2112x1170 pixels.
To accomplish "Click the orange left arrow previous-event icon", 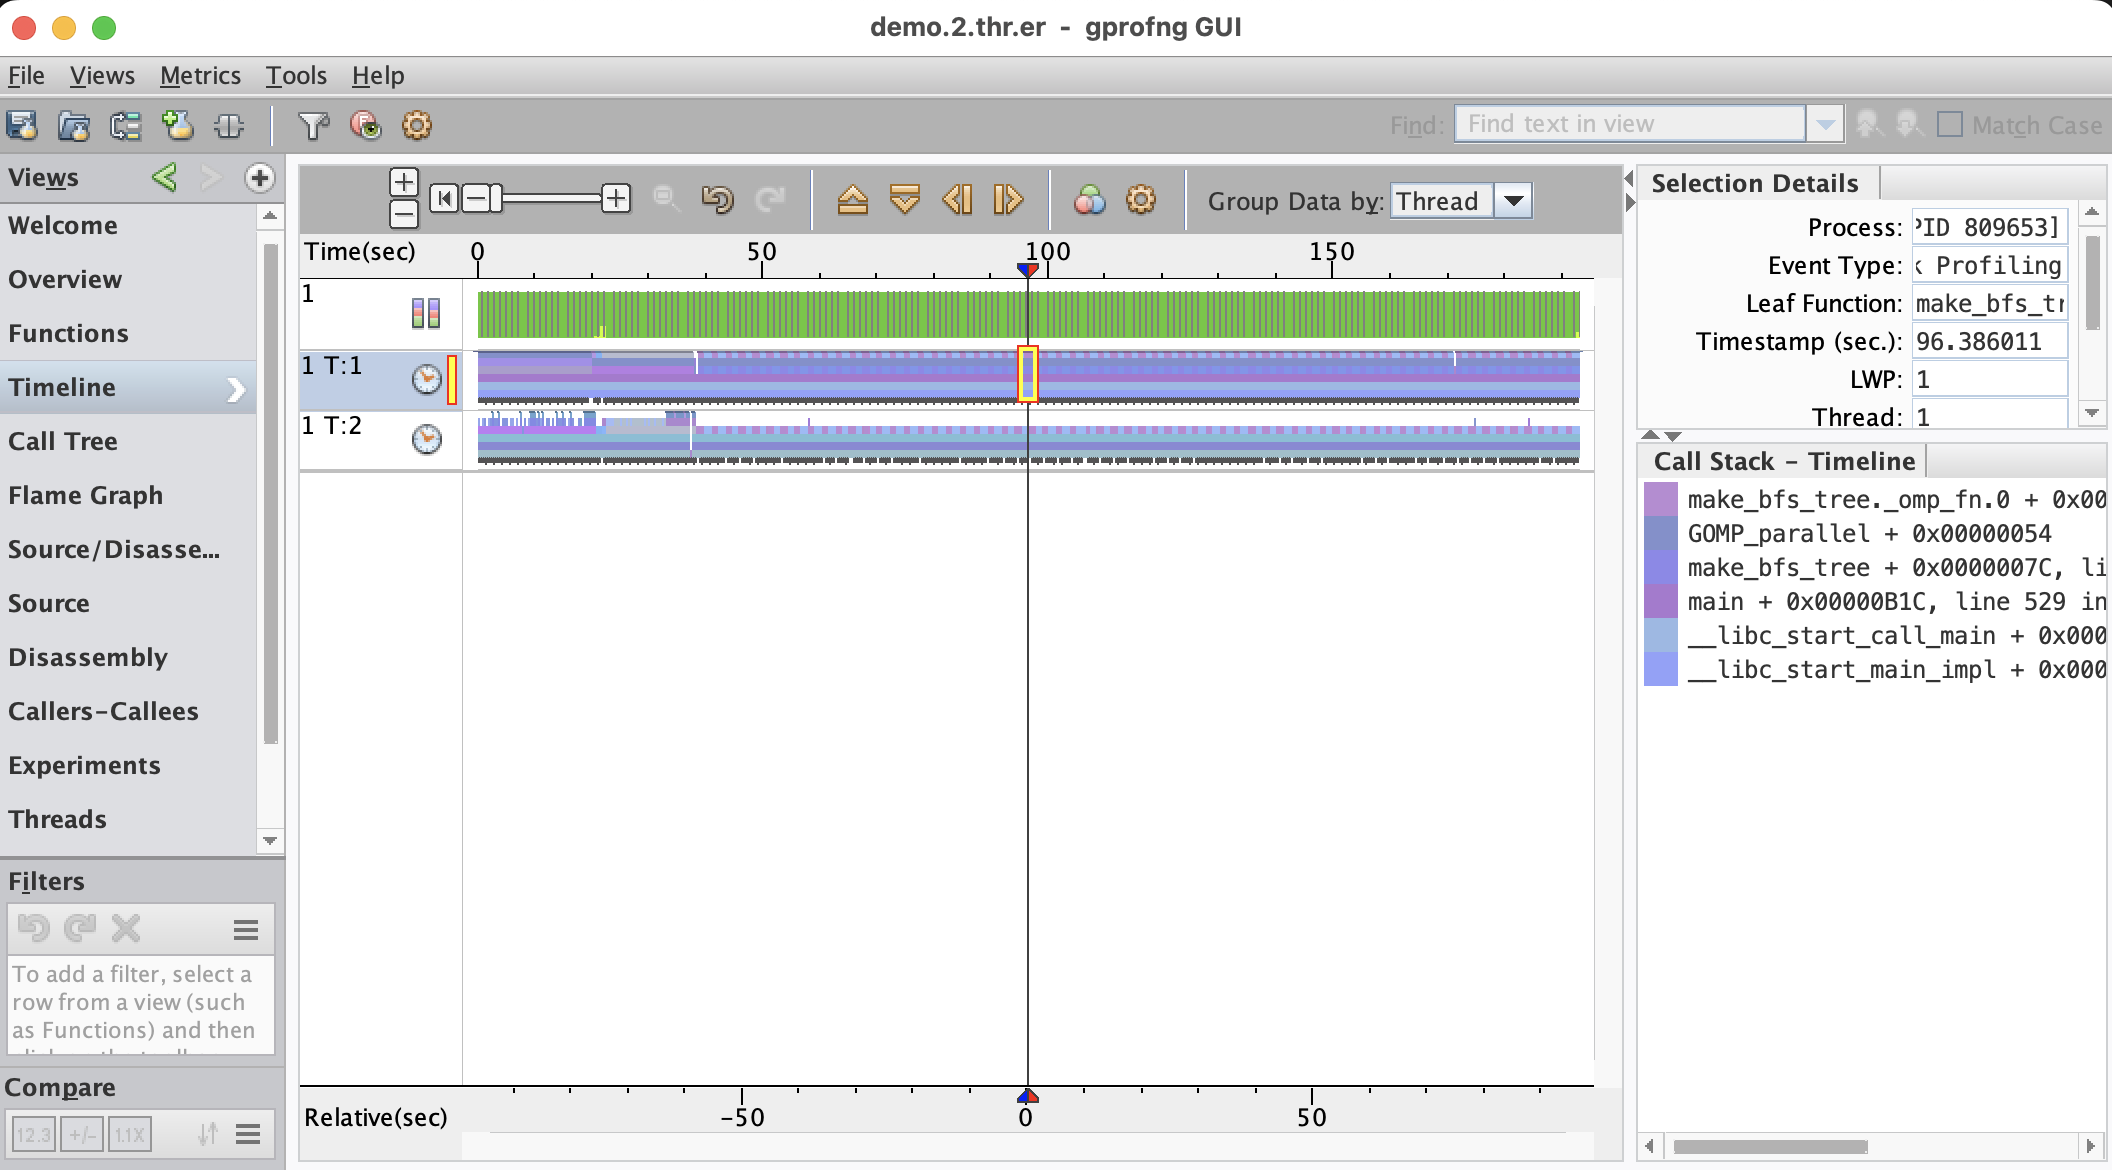I will pyautogui.click(x=957, y=200).
